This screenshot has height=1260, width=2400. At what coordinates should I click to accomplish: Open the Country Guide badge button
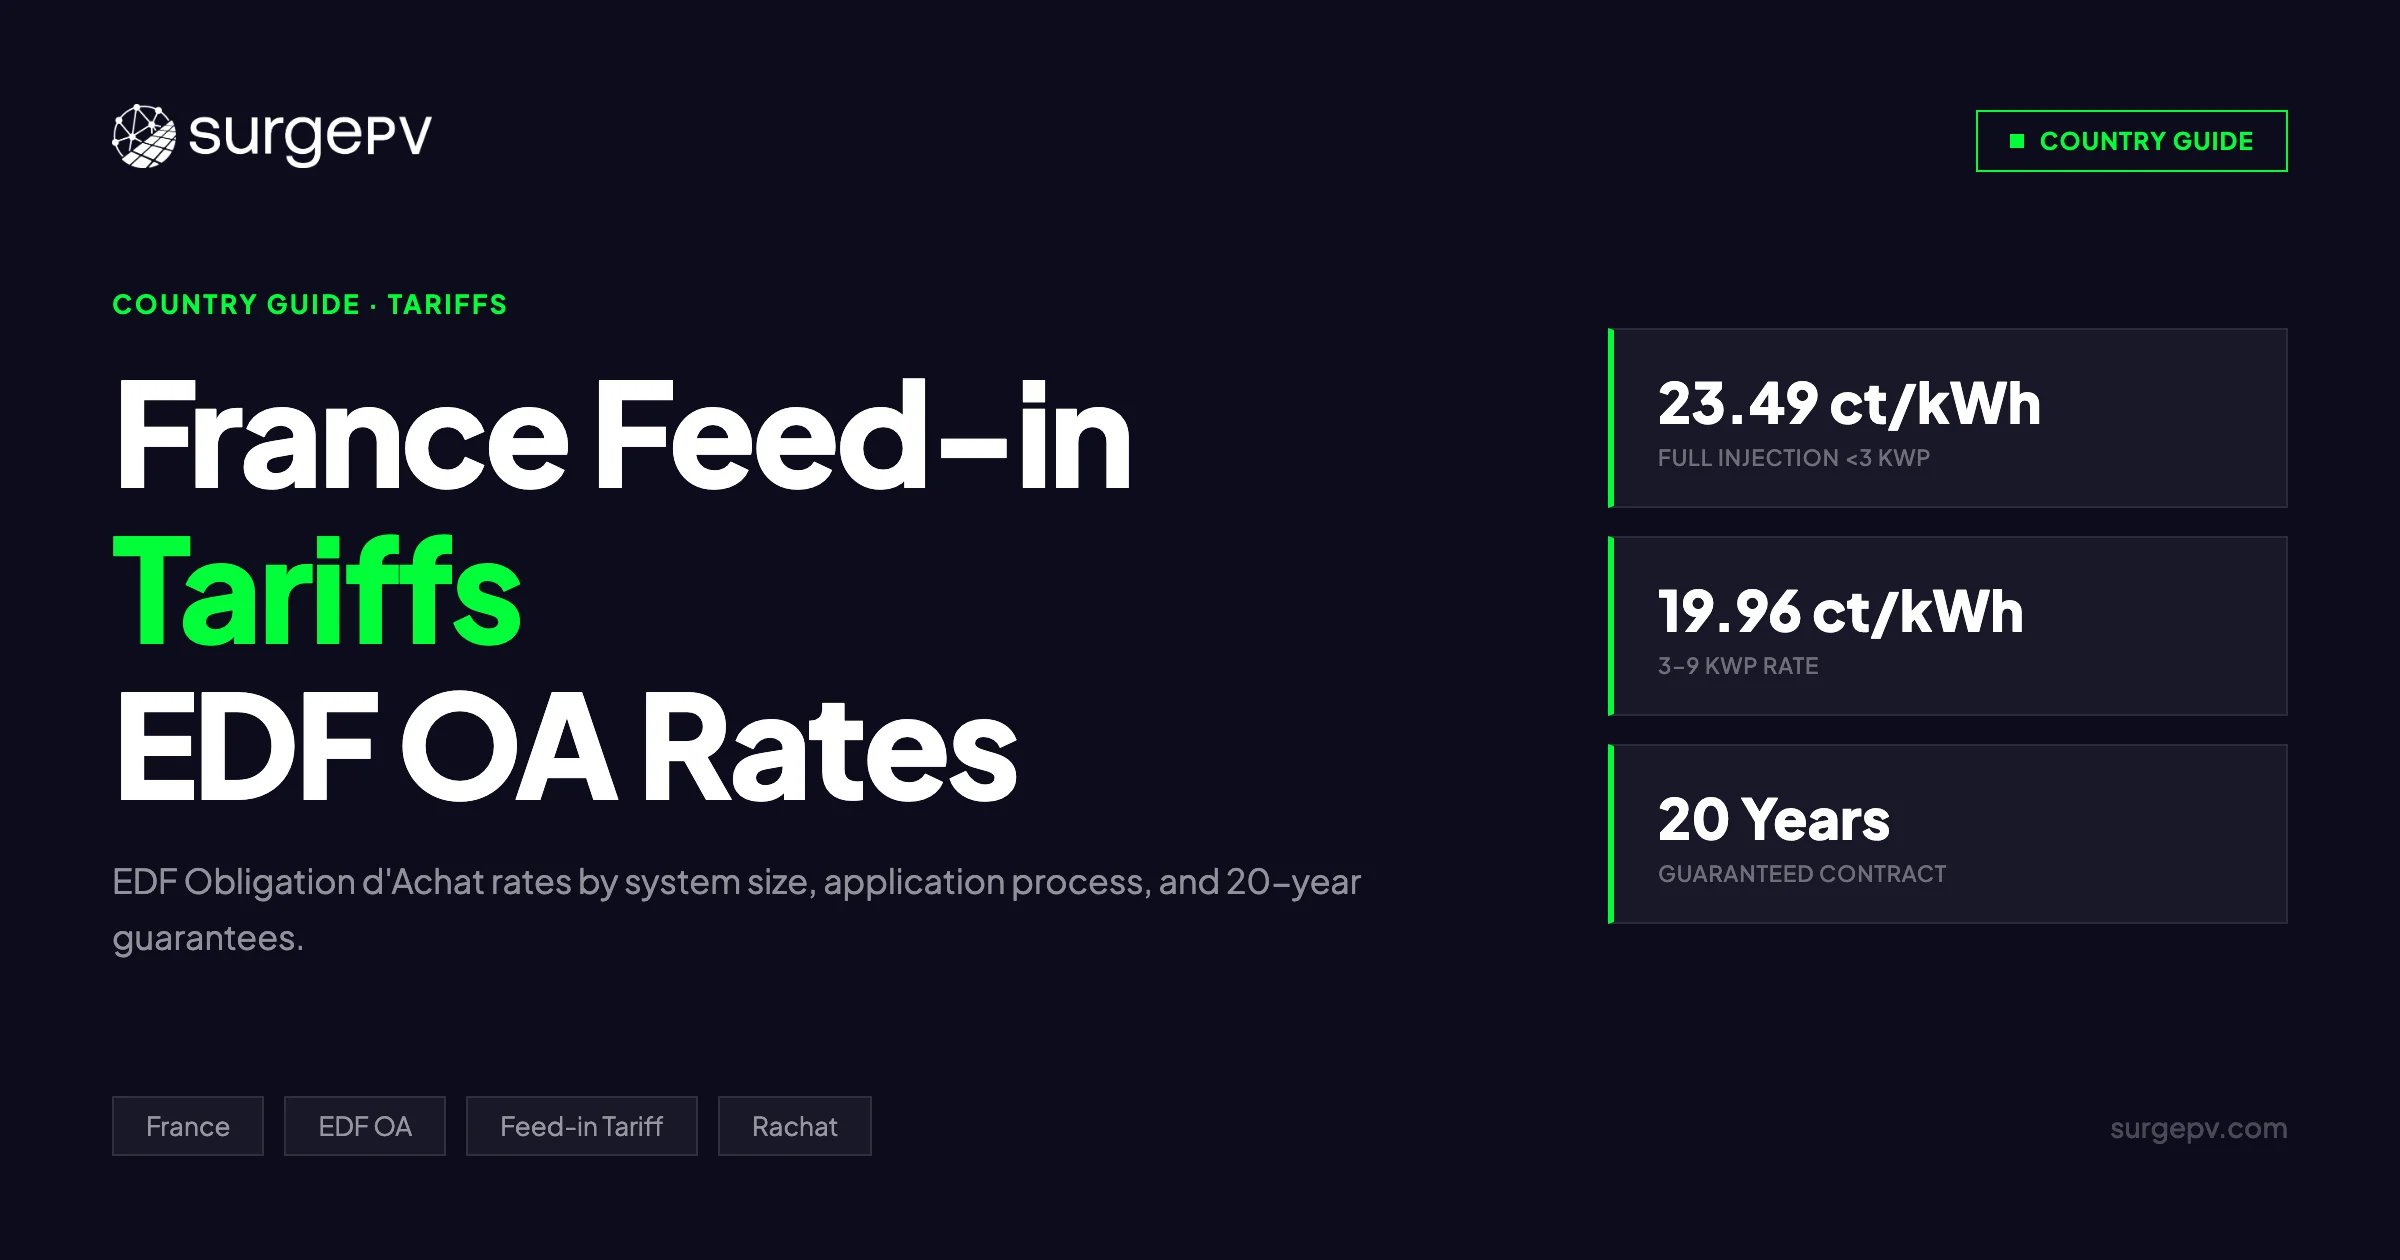pos(2131,141)
